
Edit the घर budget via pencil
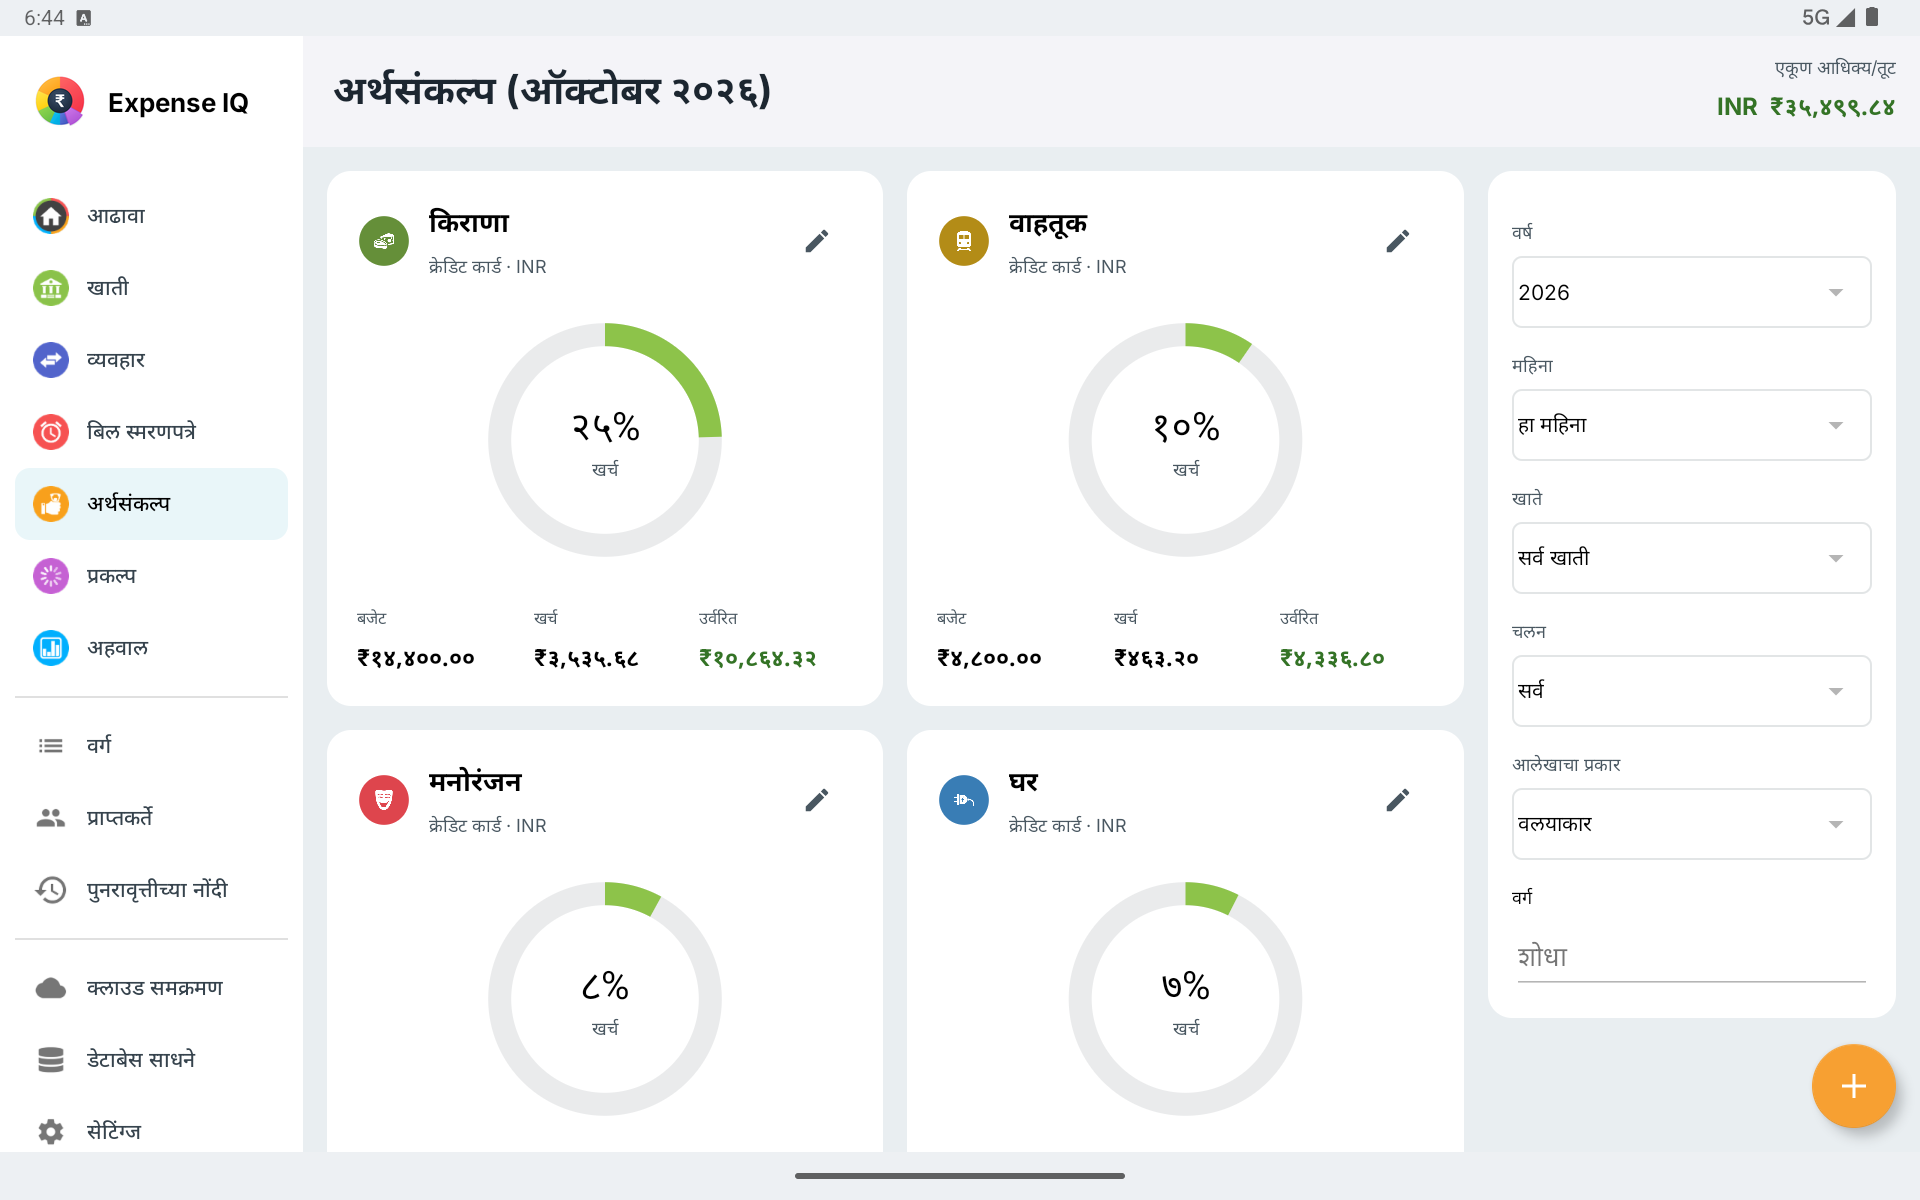[x=1398, y=800]
